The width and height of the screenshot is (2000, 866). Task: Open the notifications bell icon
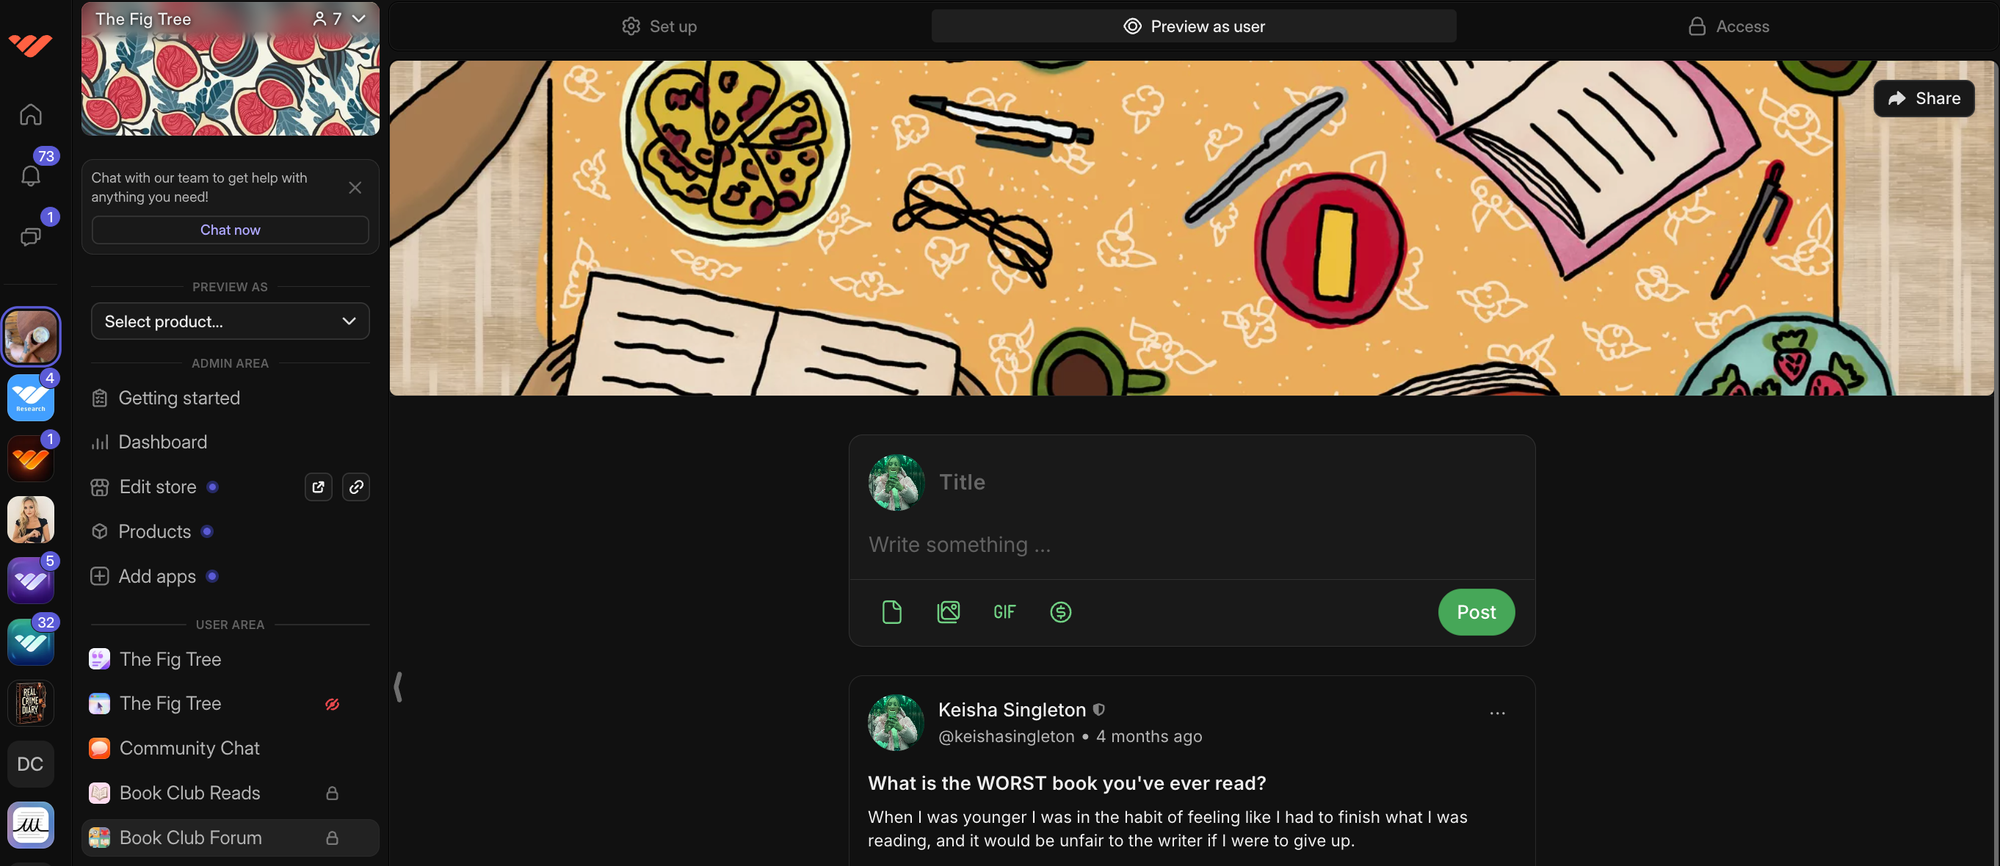(31, 176)
